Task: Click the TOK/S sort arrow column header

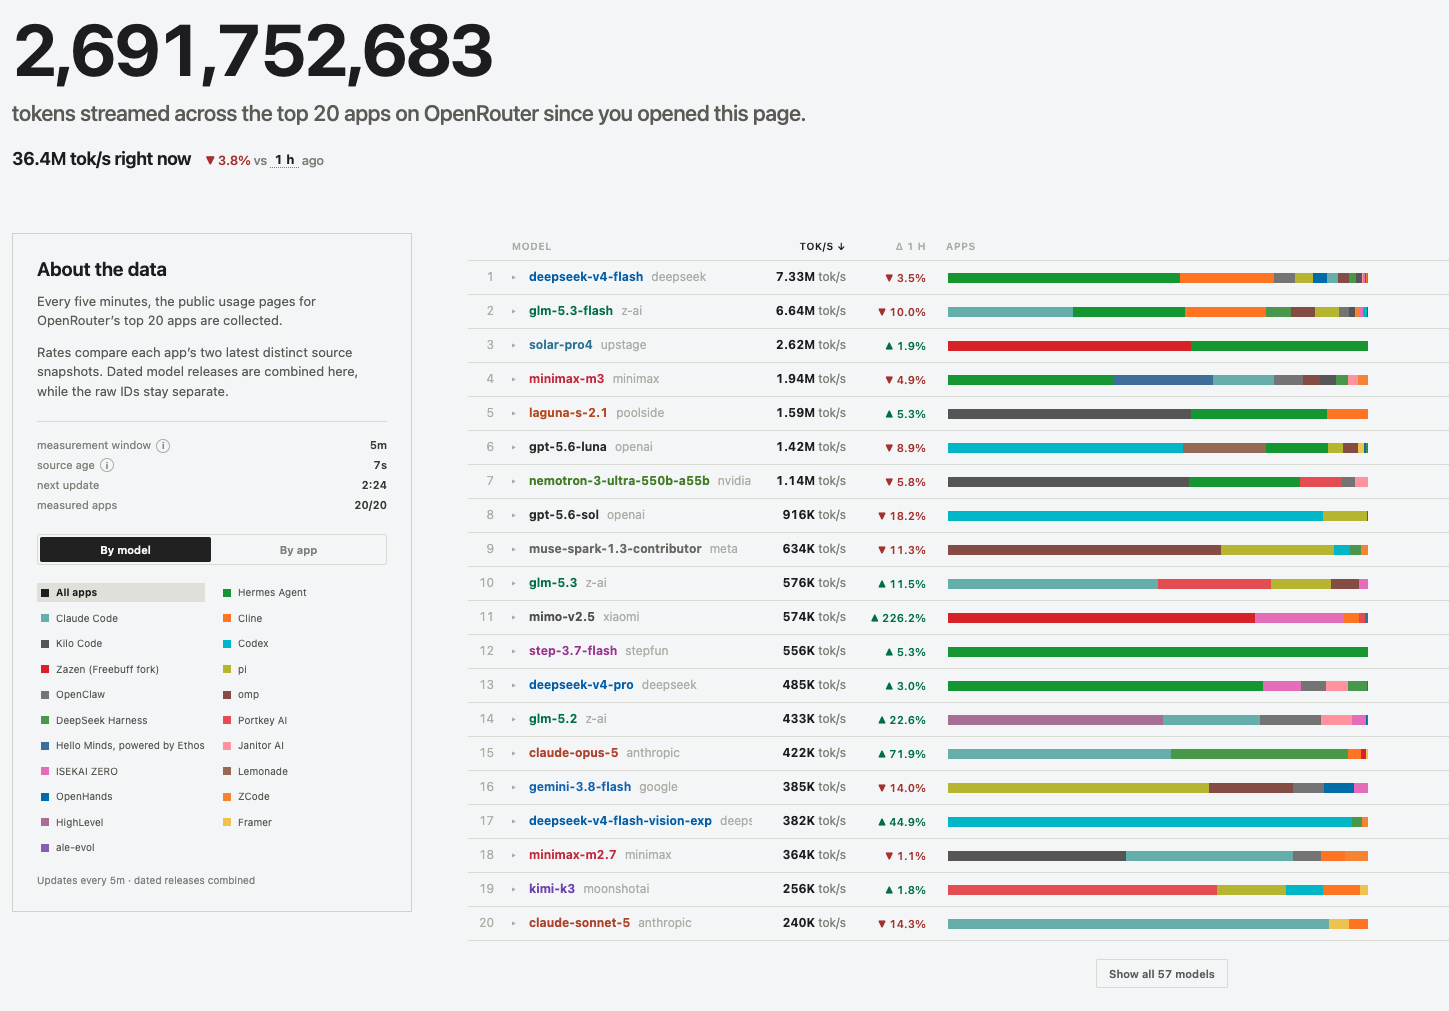Action: (822, 247)
